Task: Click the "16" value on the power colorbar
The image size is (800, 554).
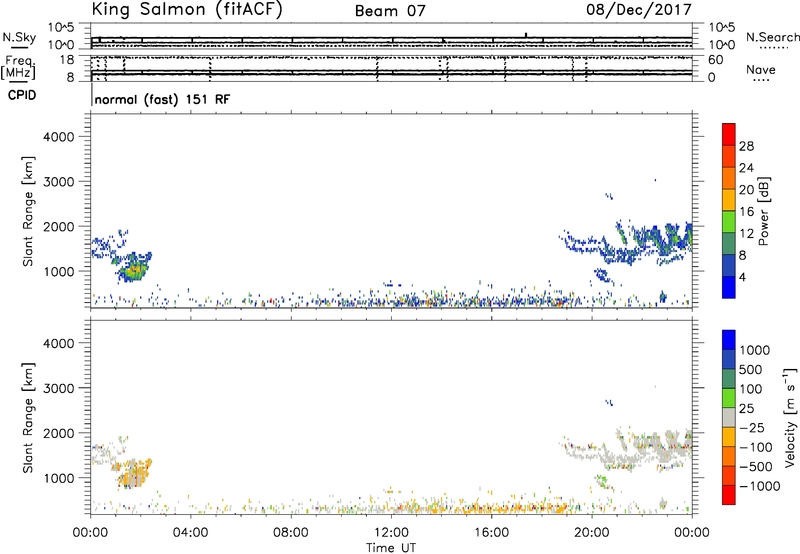Action: pyautogui.click(x=746, y=212)
